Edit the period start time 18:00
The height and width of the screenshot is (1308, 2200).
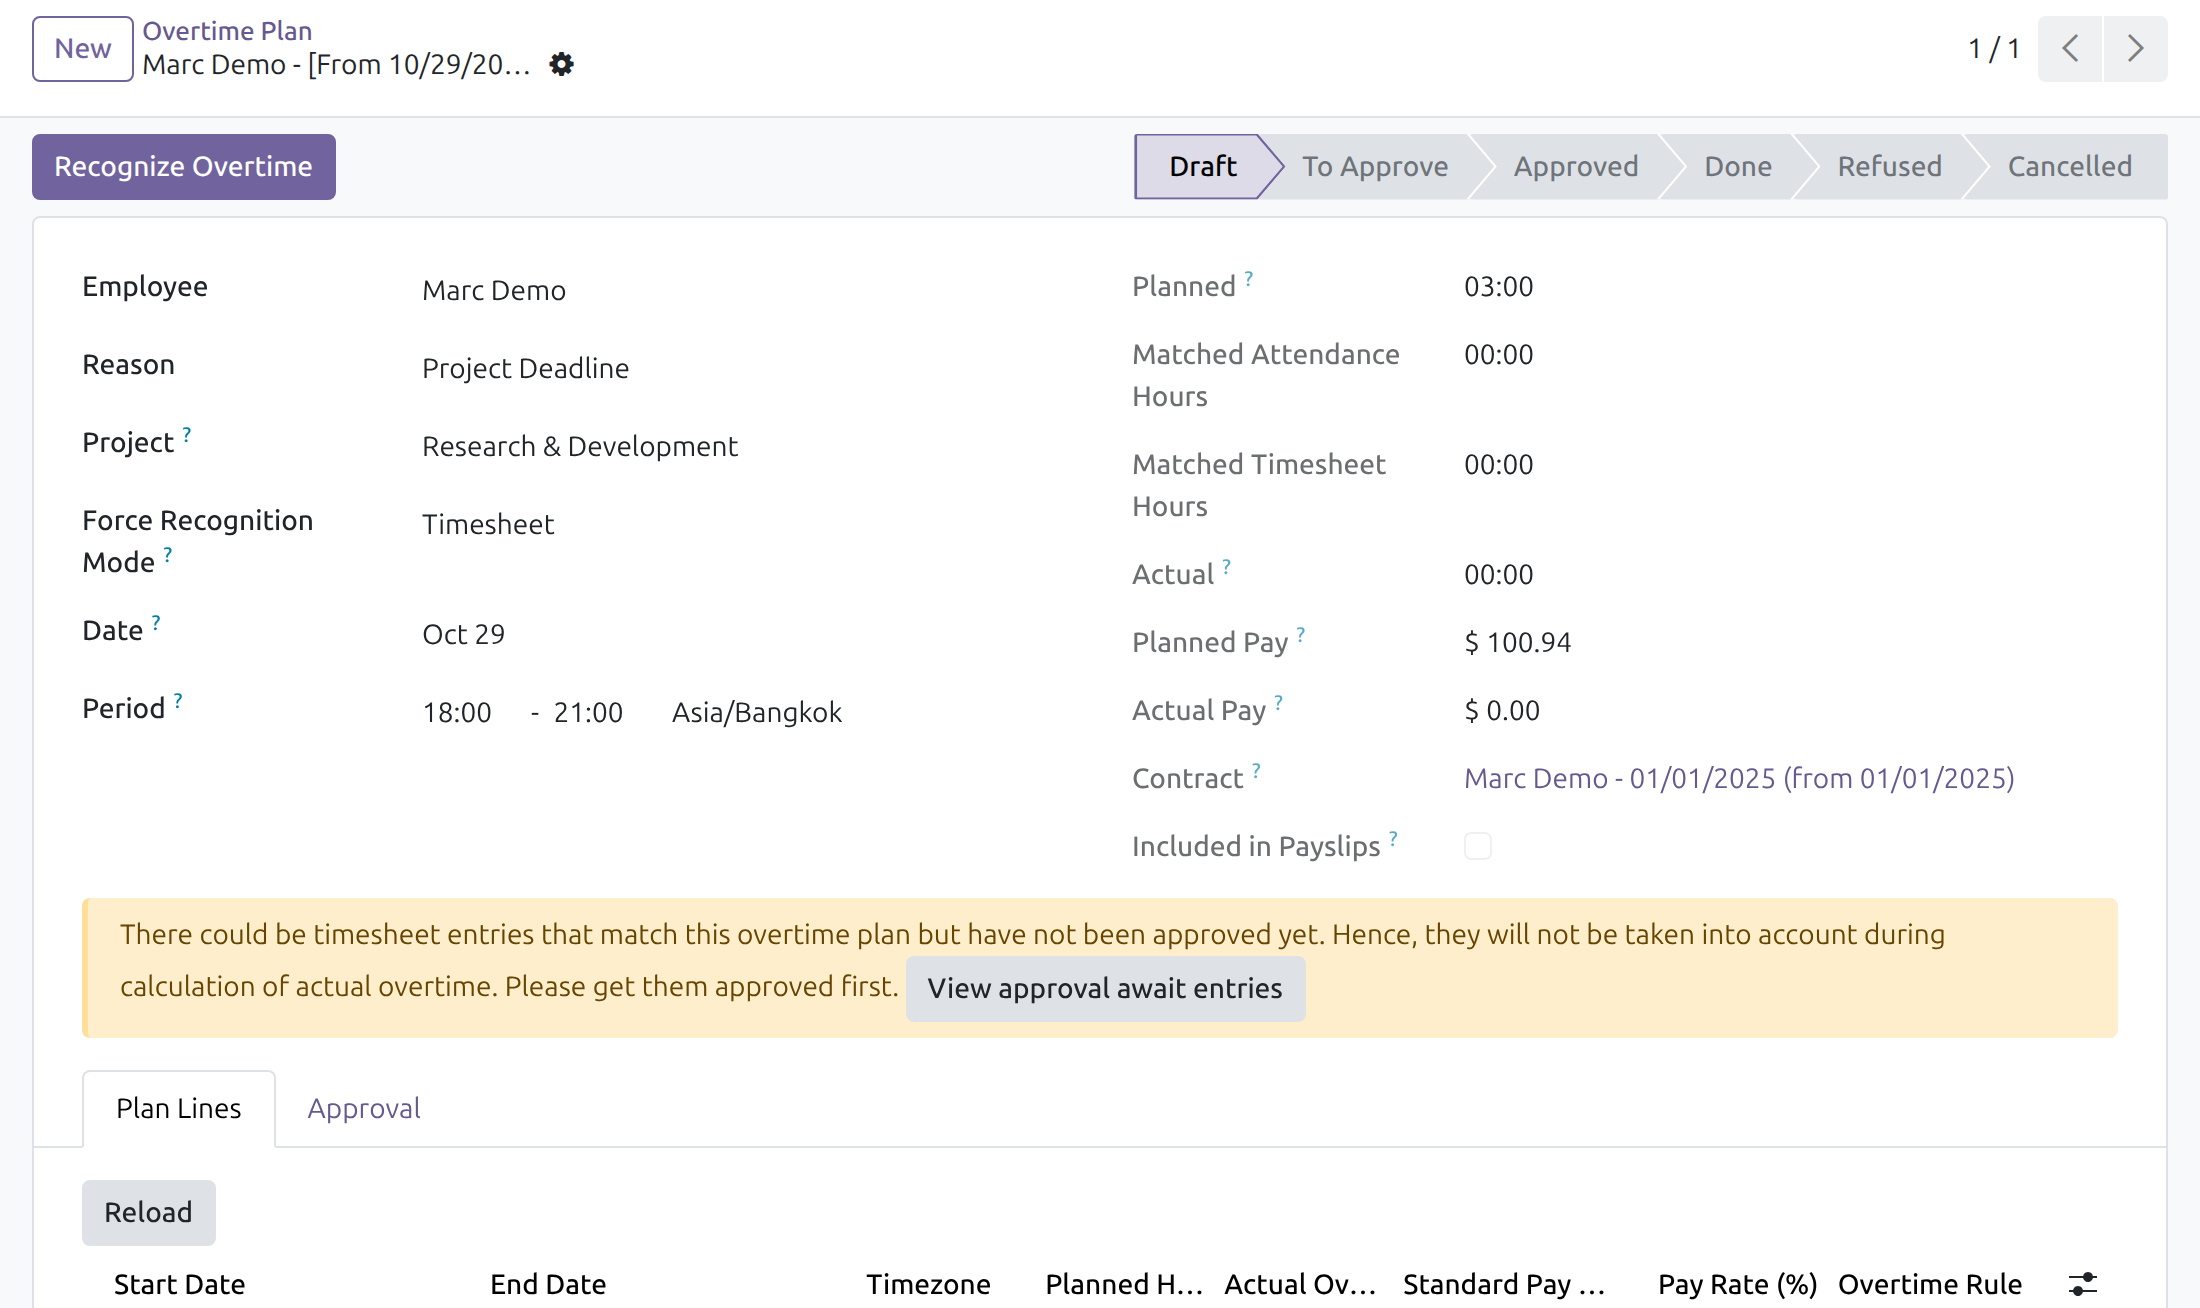click(457, 712)
